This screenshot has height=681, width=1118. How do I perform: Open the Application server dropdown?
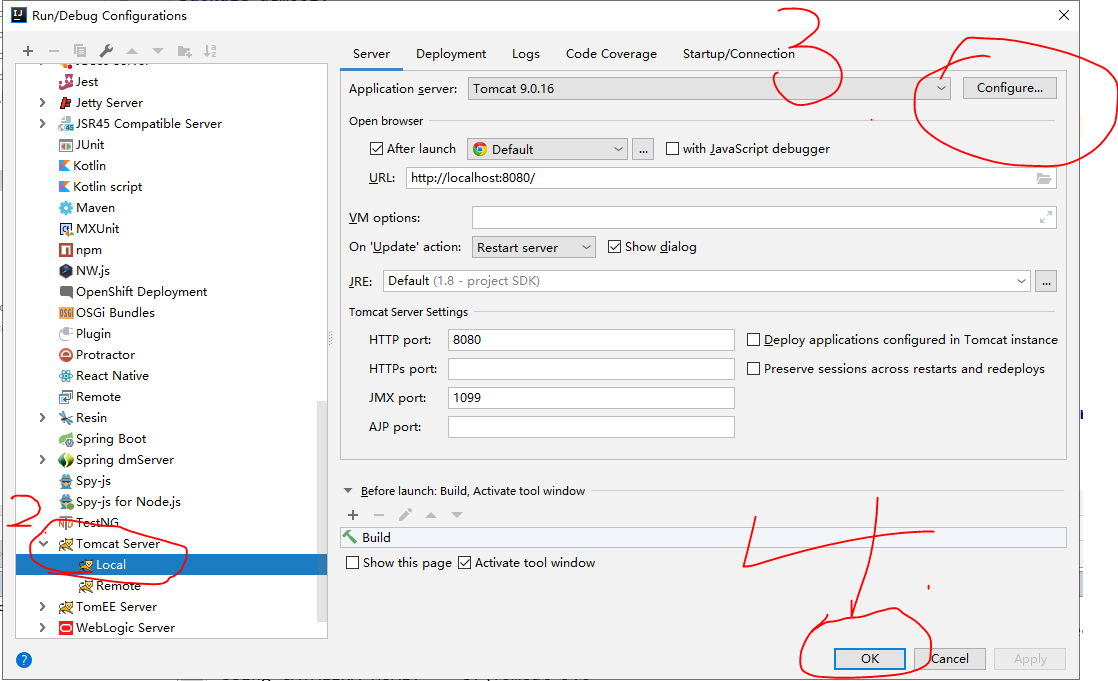click(709, 88)
